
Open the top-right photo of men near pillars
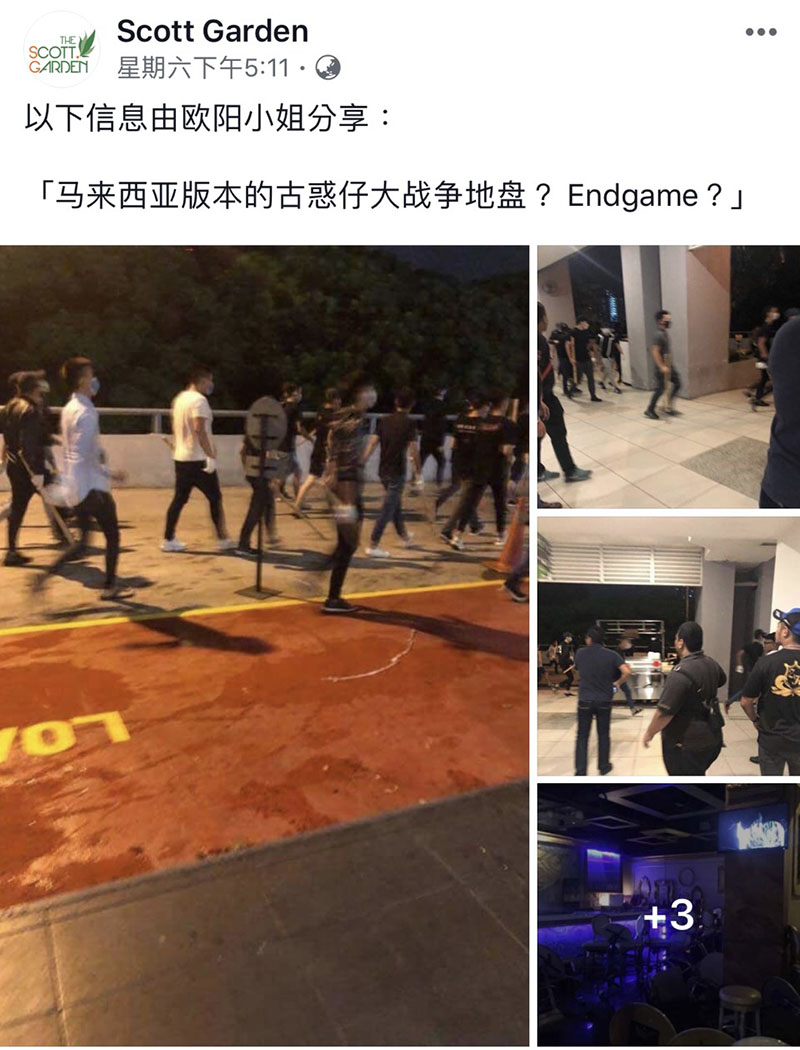(669, 376)
